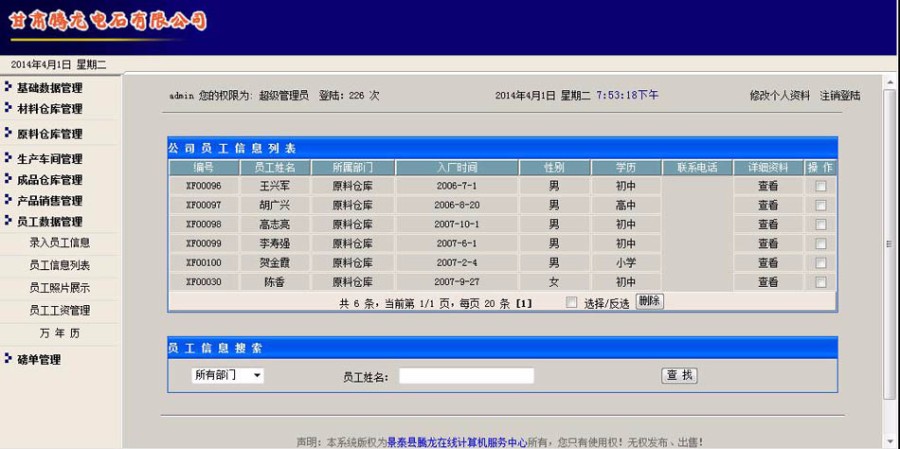This screenshot has height=449, width=900.
Task: Click the 2006-8-20 entry date cell
Action: (457, 205)
